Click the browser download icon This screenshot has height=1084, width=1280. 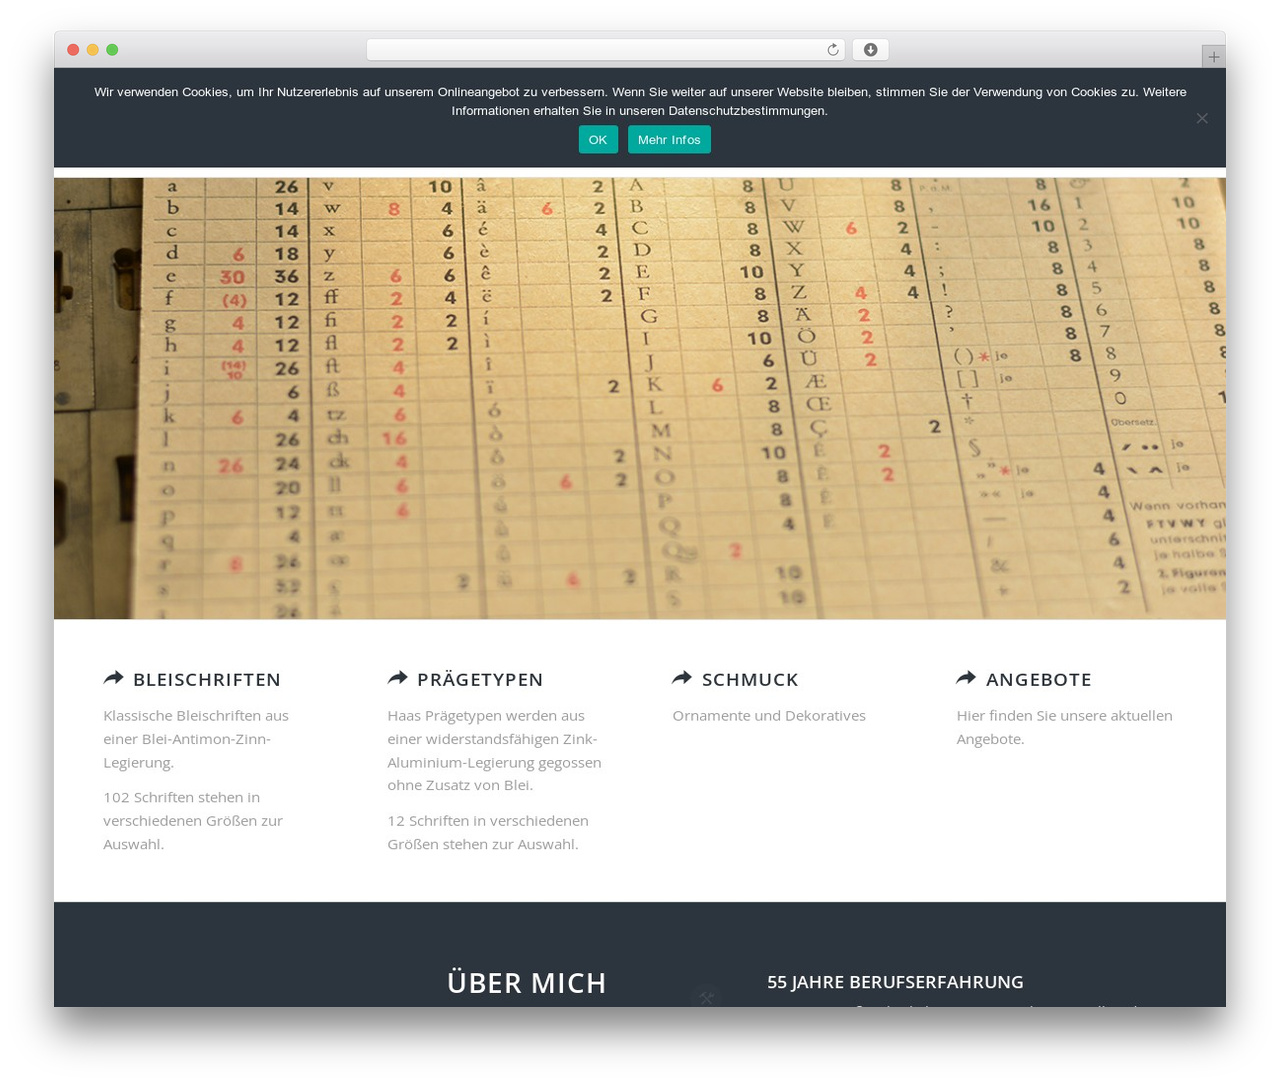[870, 50]
